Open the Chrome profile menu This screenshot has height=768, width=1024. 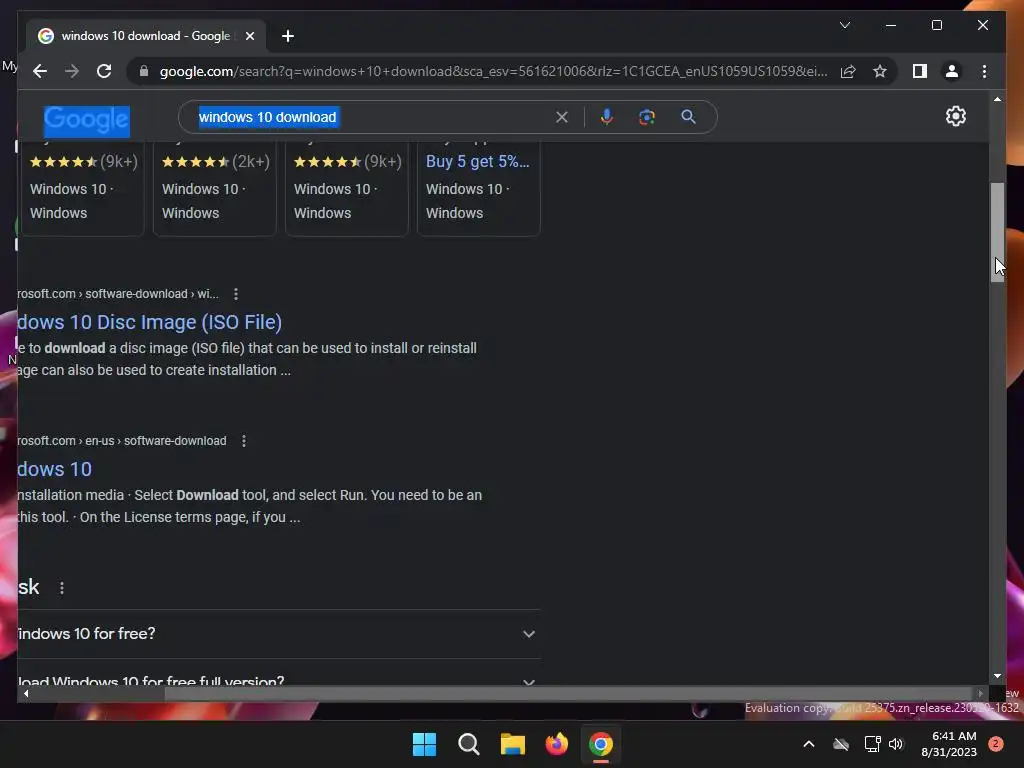point(952,71)
